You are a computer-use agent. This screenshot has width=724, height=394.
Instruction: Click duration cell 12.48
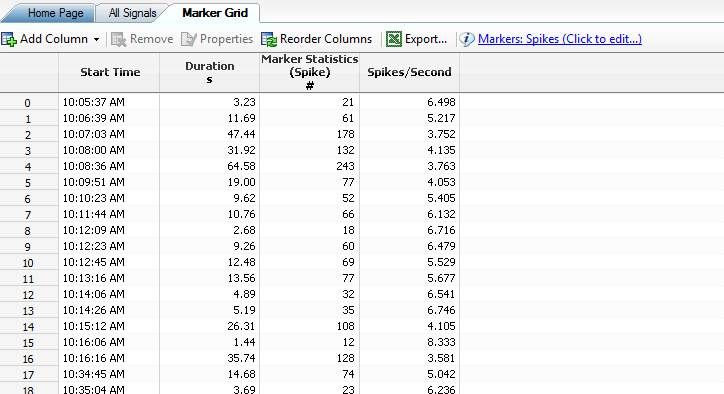(x=241, y=262)
